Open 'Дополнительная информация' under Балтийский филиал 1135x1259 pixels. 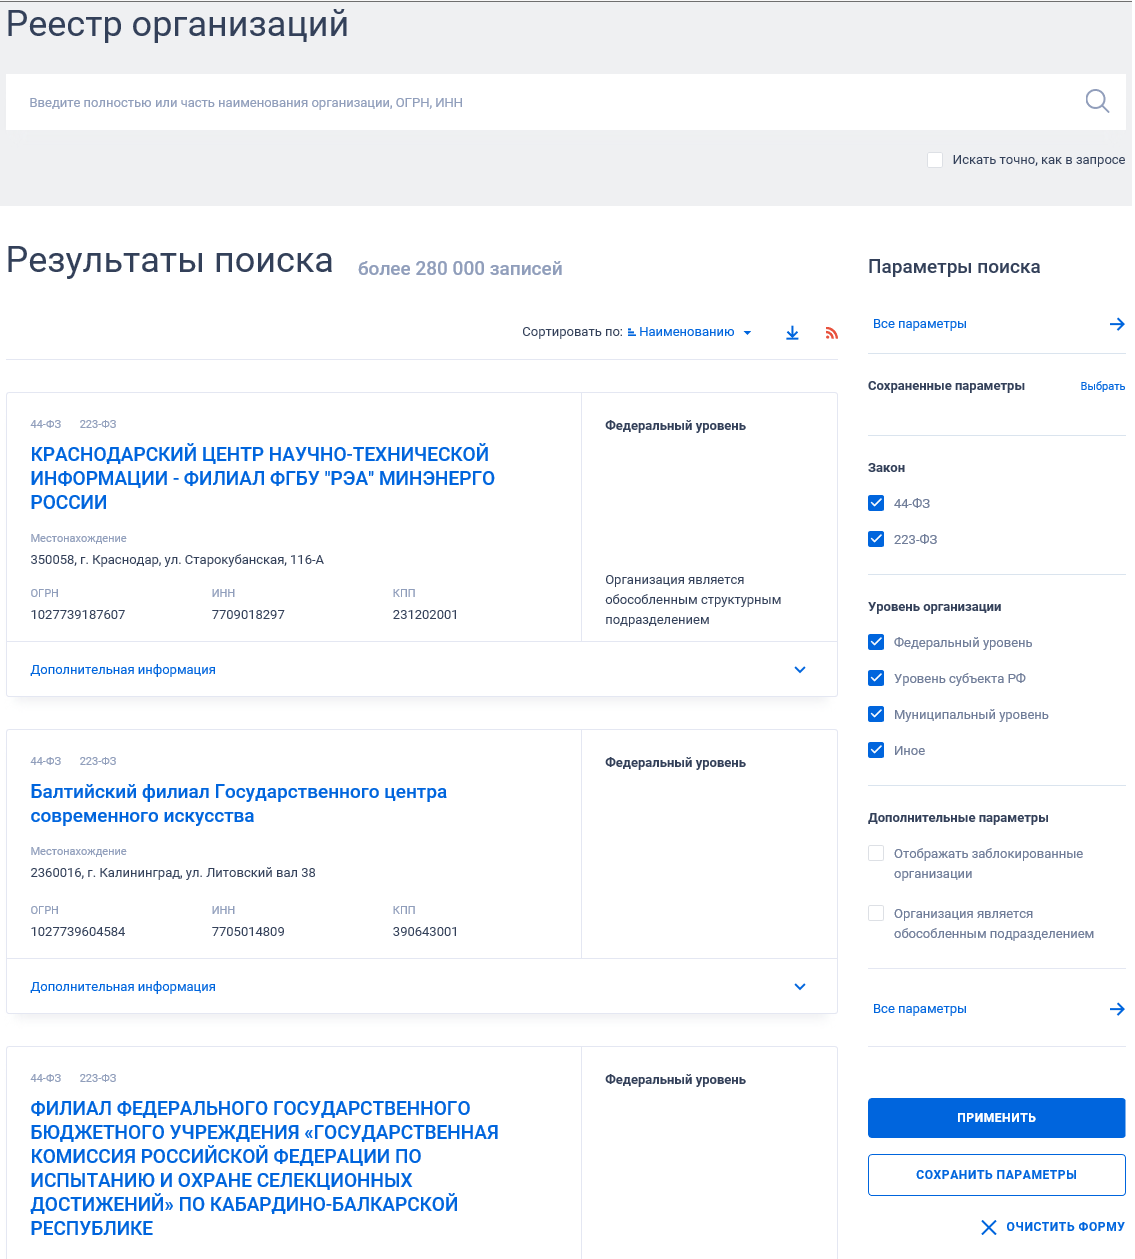(123, 987)
